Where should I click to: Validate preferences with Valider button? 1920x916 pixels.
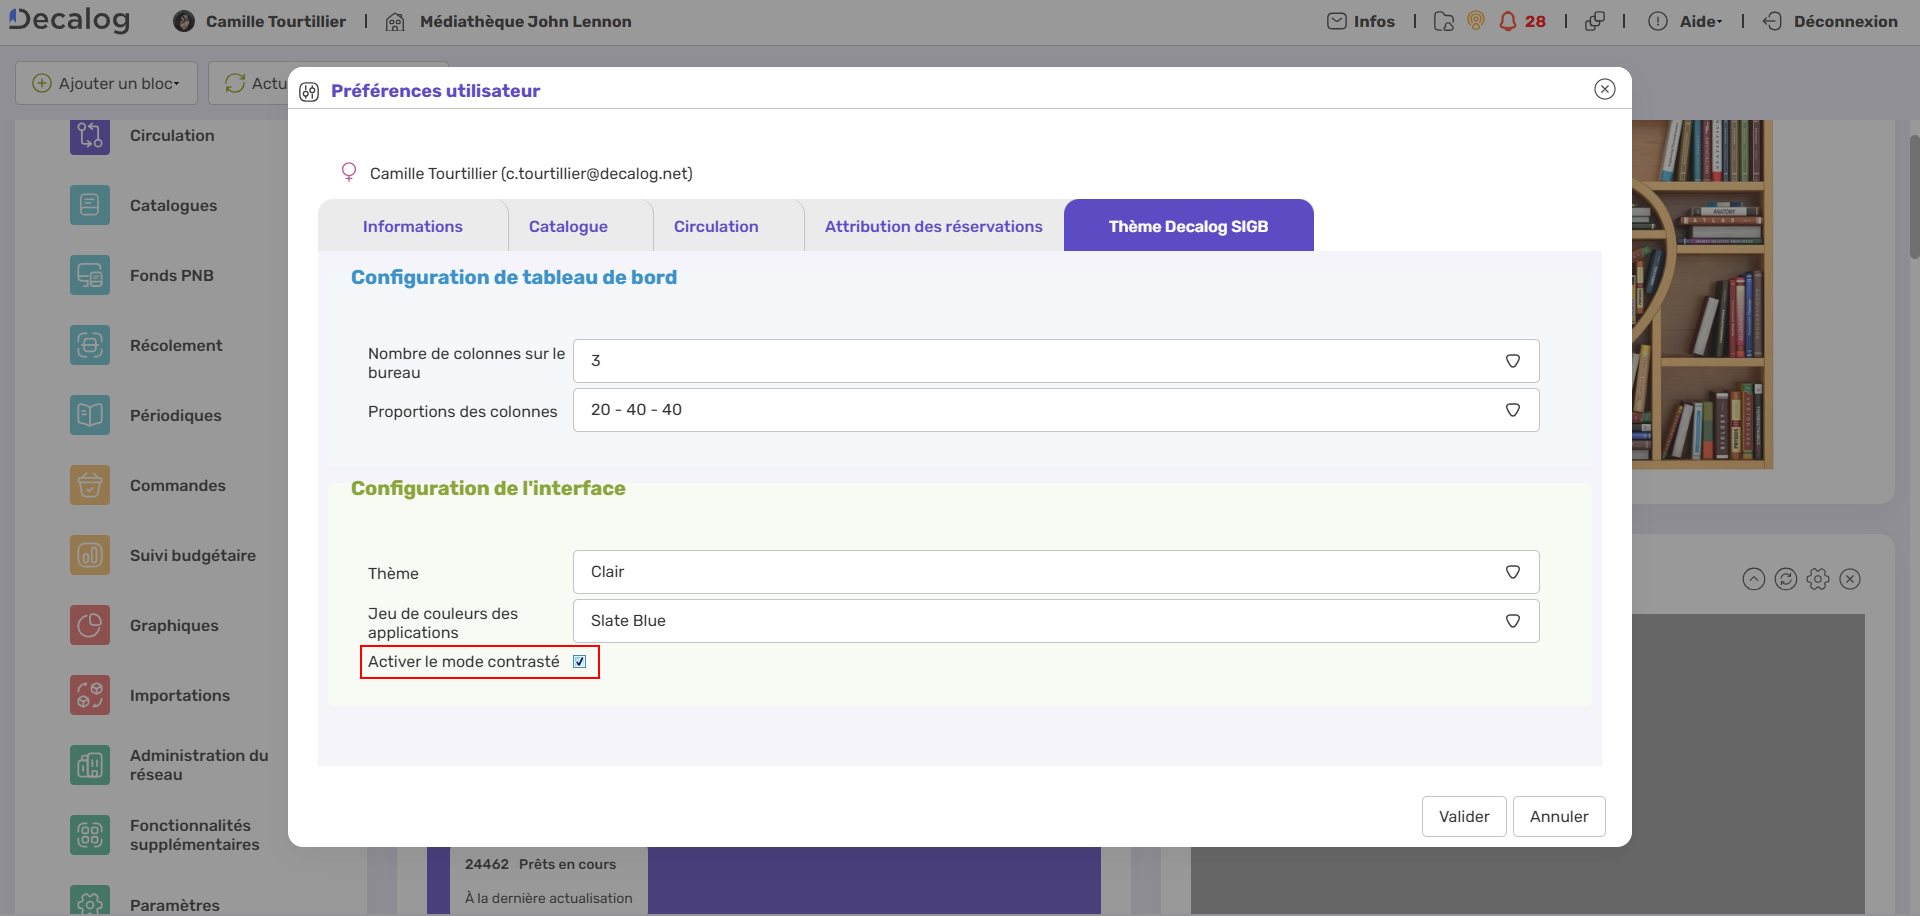(1463, 816)
